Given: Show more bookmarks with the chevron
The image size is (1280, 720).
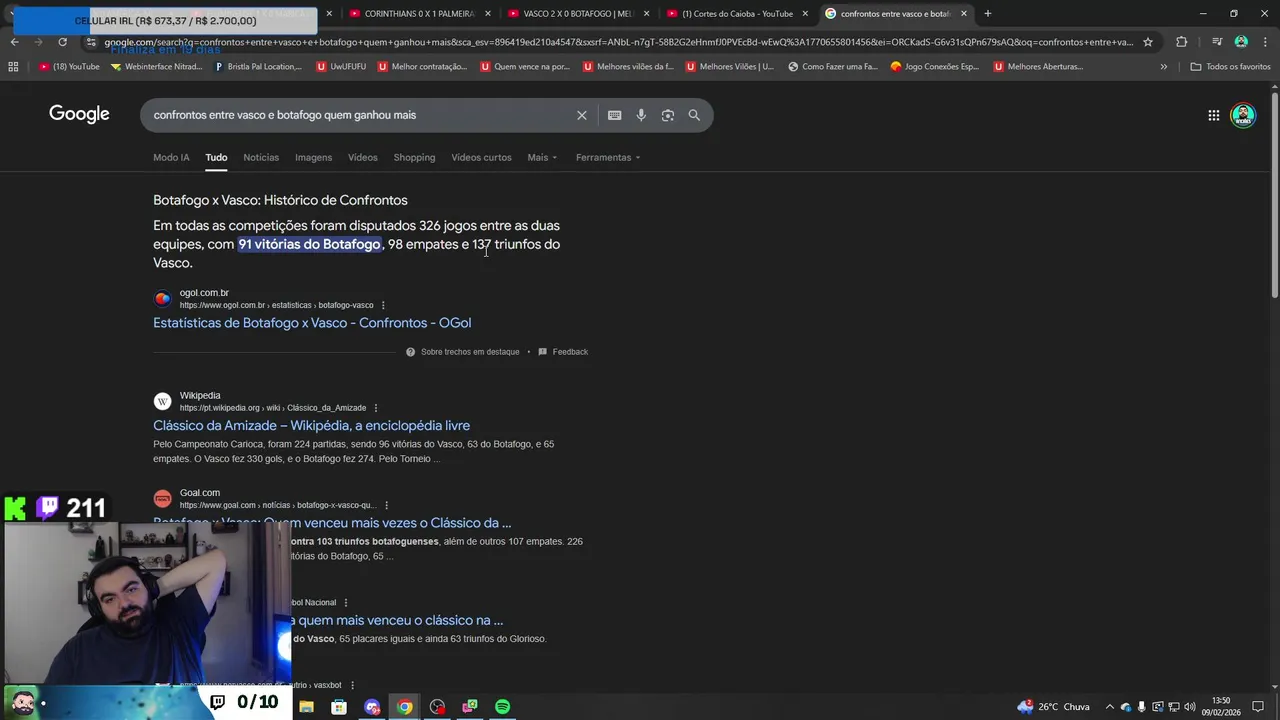Looking at the screenshot, I should pyautogui.click(x=1163, y=66).
